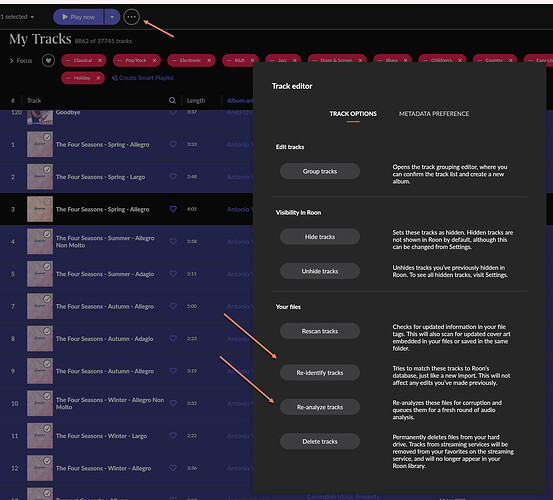Remove the Holiday filter tag
The width and height of the screenshot is (553, 500).
(x=98, y=78)
